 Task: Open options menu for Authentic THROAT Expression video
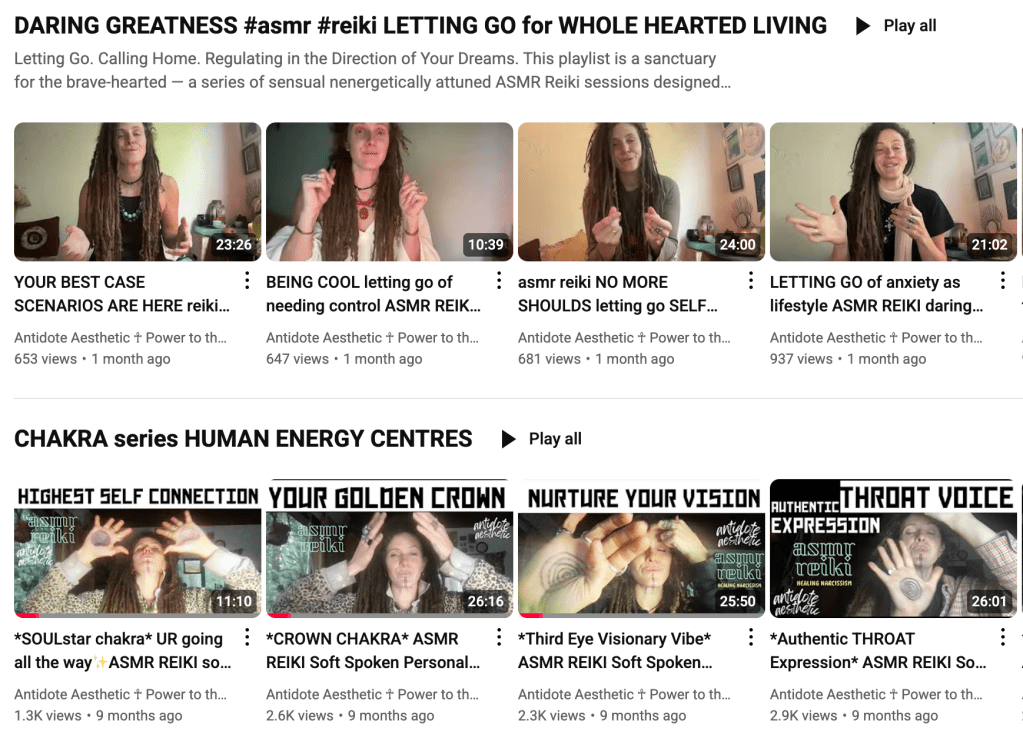click(1002, 637)
